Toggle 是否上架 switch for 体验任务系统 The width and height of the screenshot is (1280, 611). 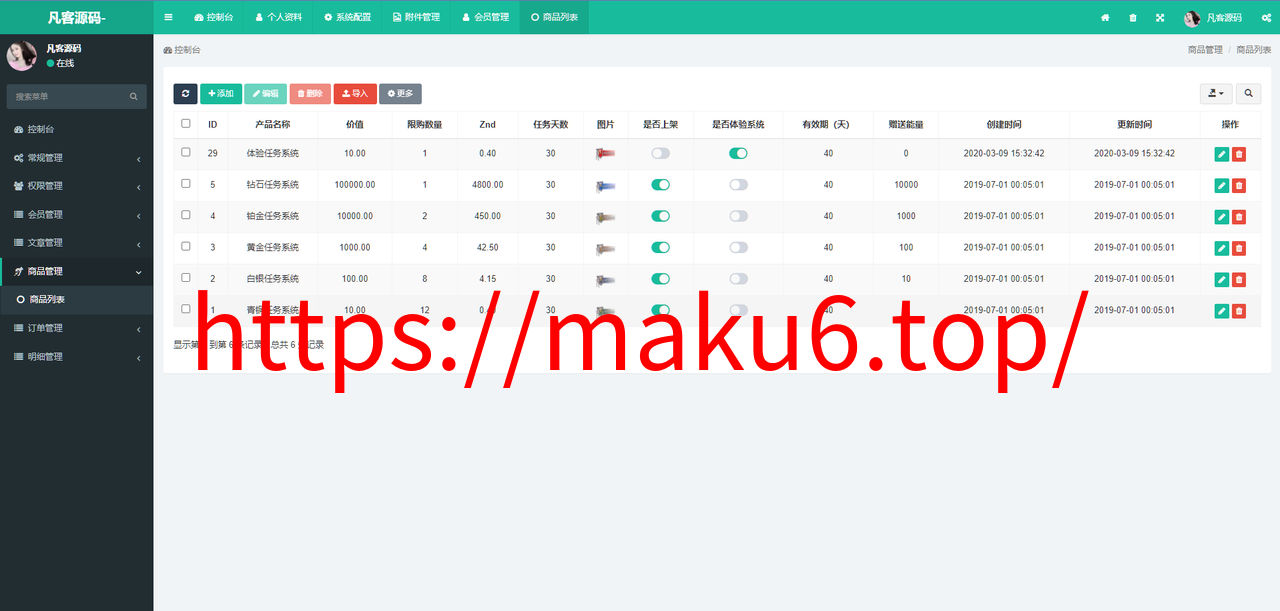pyautogui.click(x=660, y=153)
